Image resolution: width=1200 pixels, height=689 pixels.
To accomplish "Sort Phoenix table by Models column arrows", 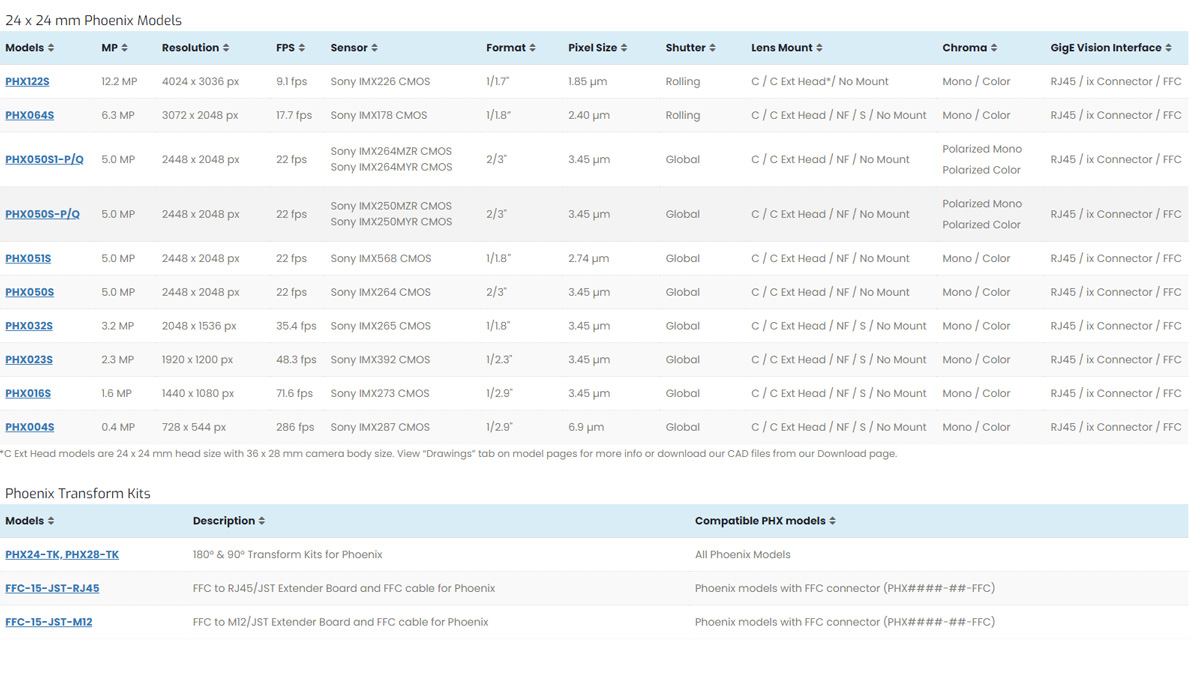I will pos(51,48).
